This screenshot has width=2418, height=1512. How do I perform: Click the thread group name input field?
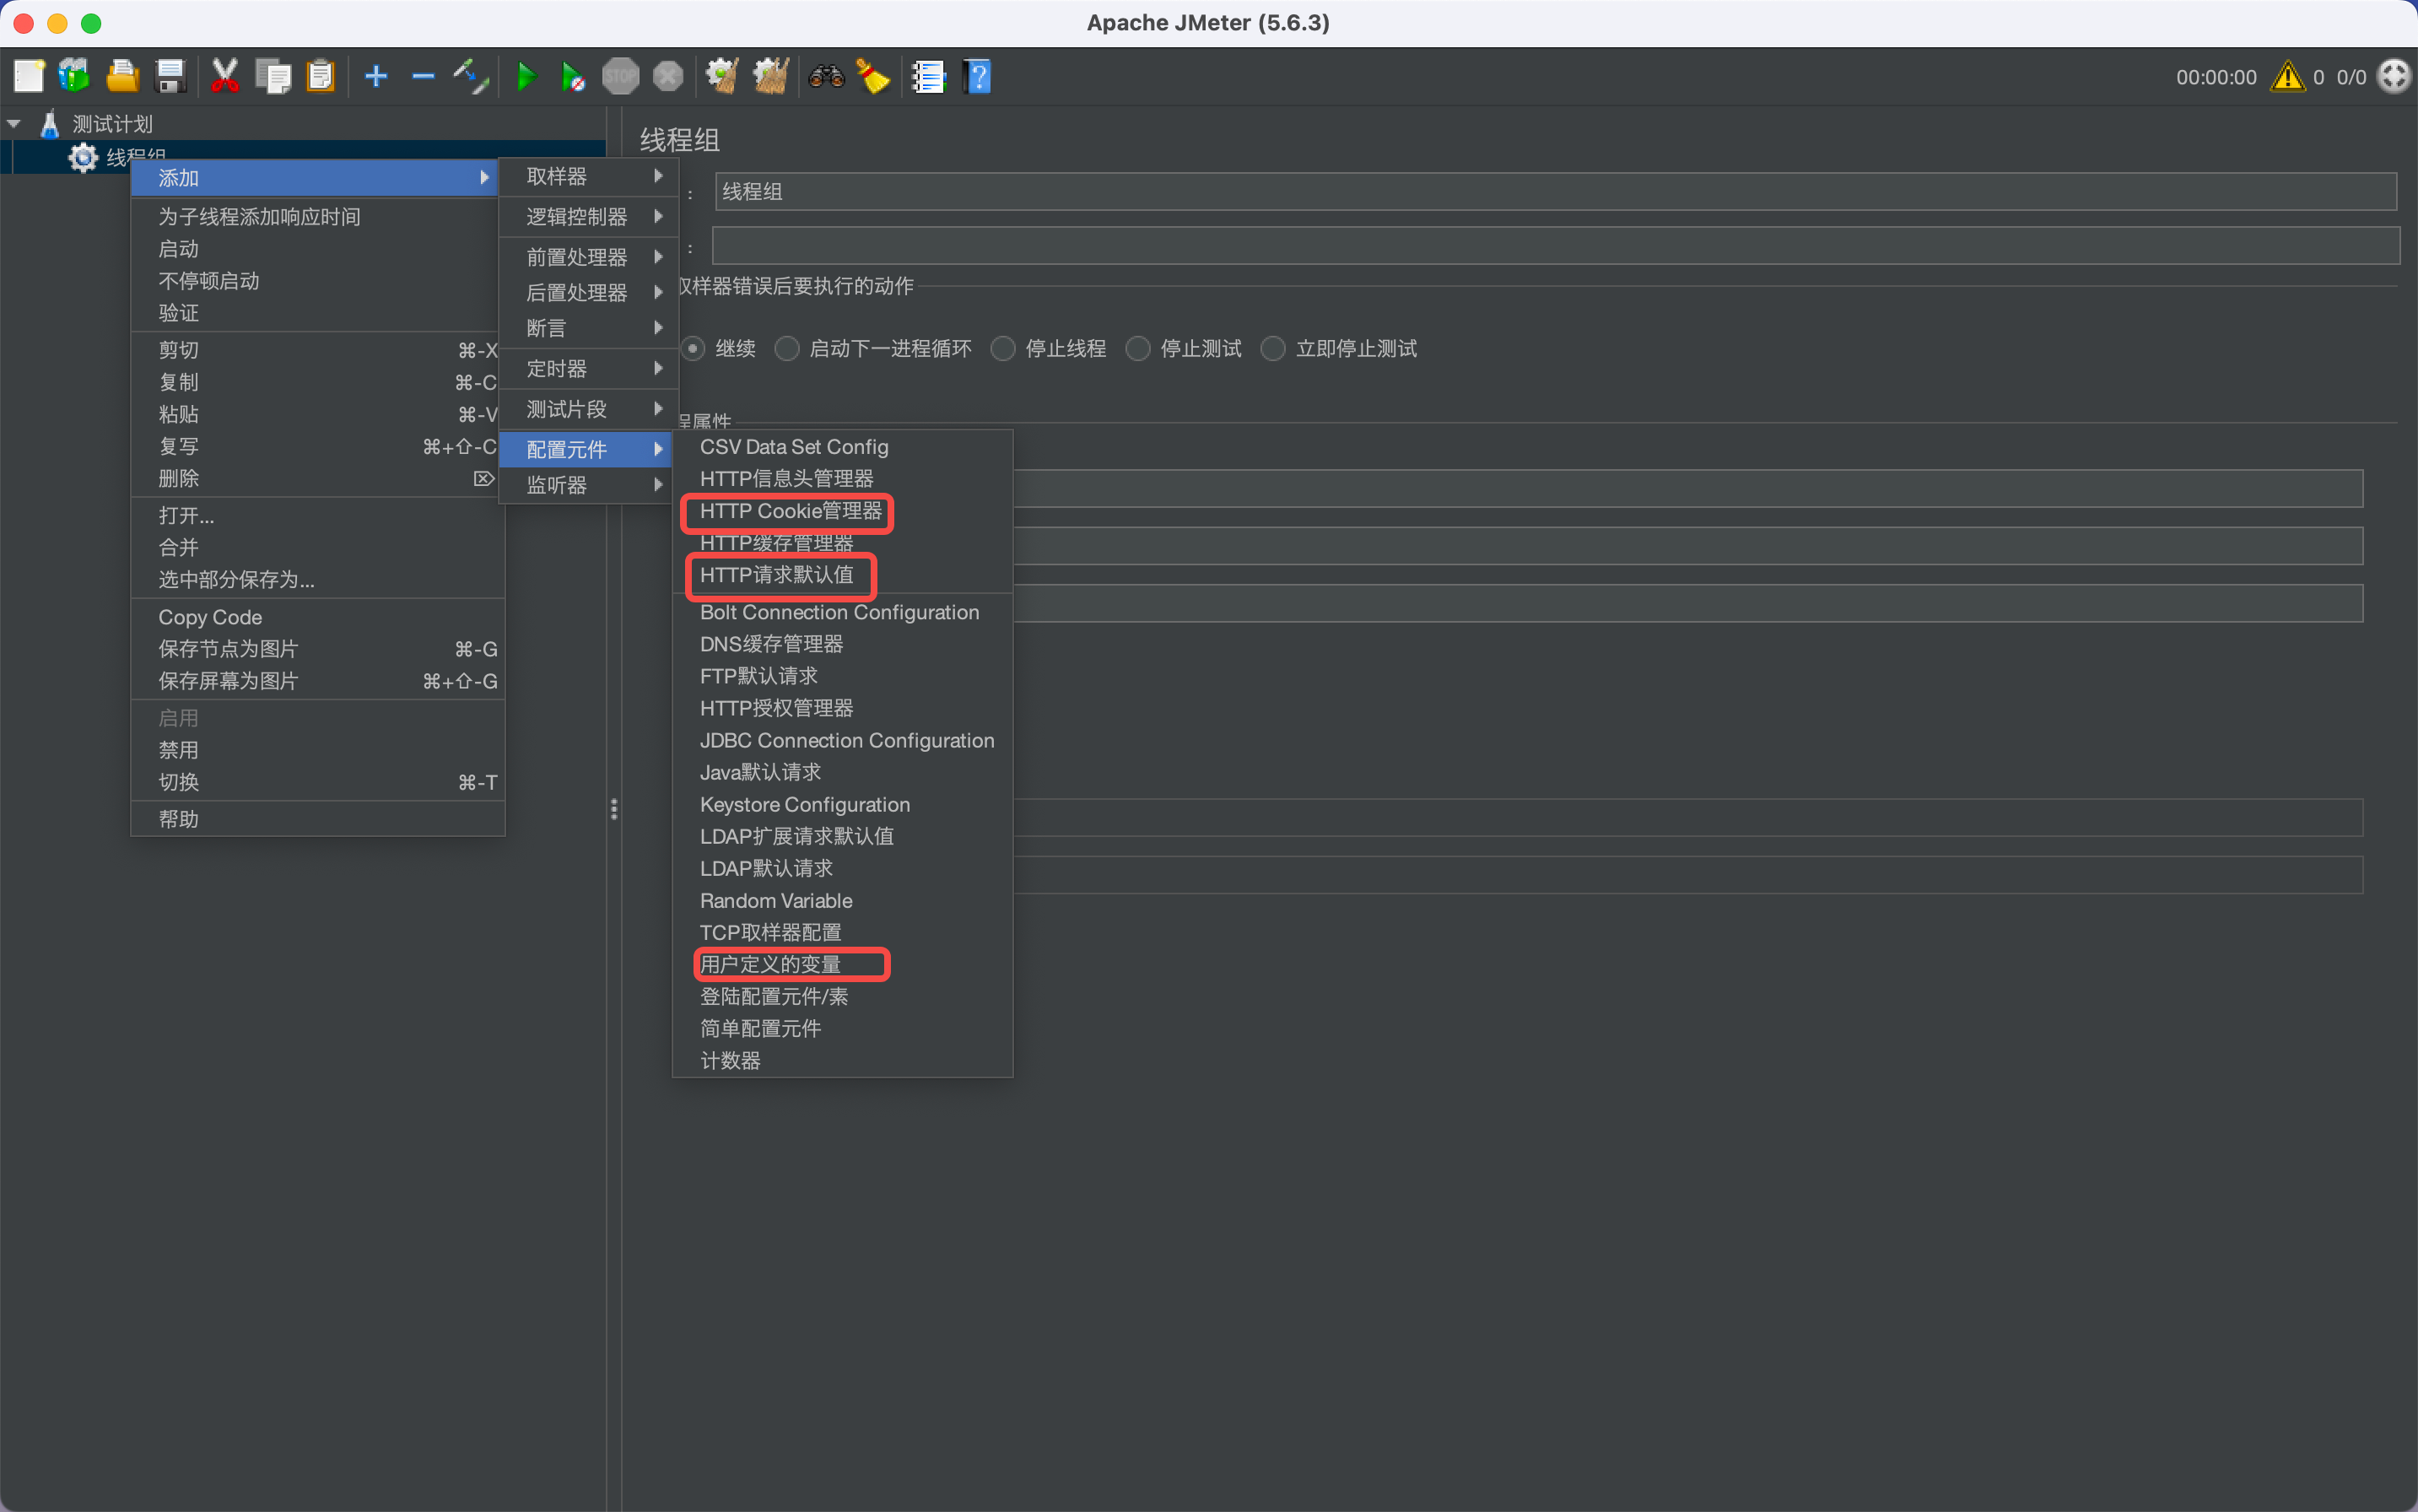click(1555, 191)
